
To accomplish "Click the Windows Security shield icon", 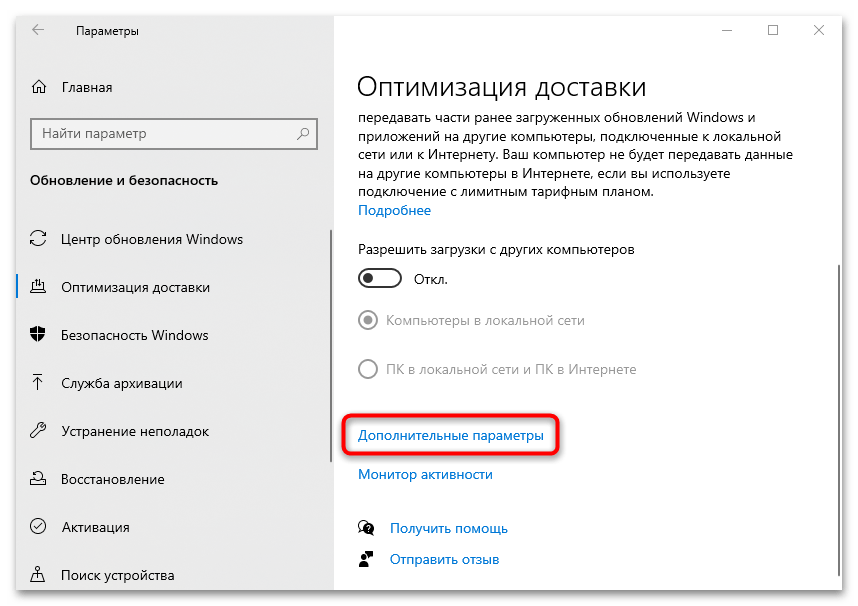I will [39, 335].
